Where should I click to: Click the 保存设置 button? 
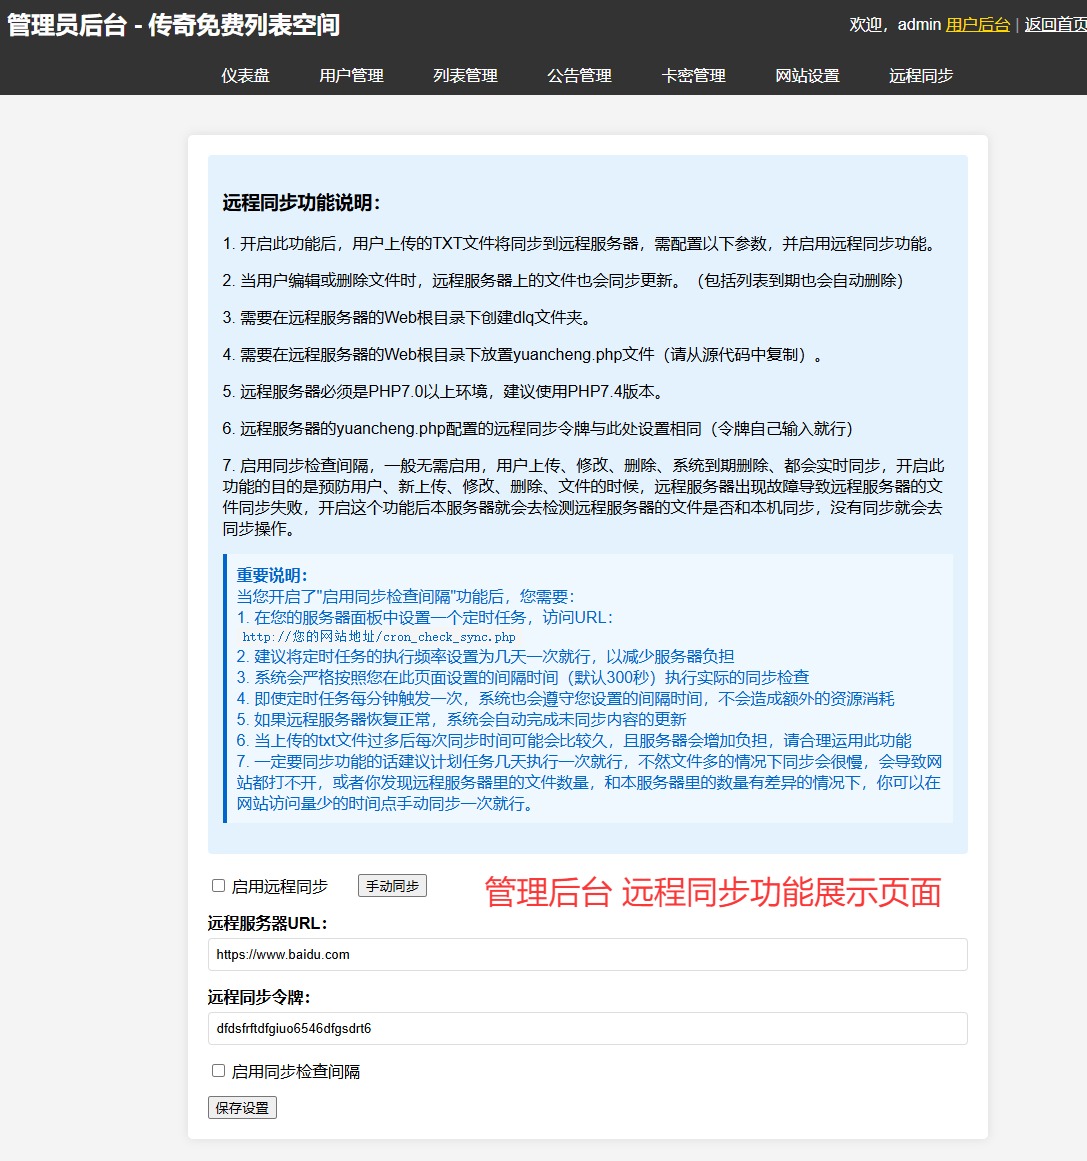[x=242, y=1108]
